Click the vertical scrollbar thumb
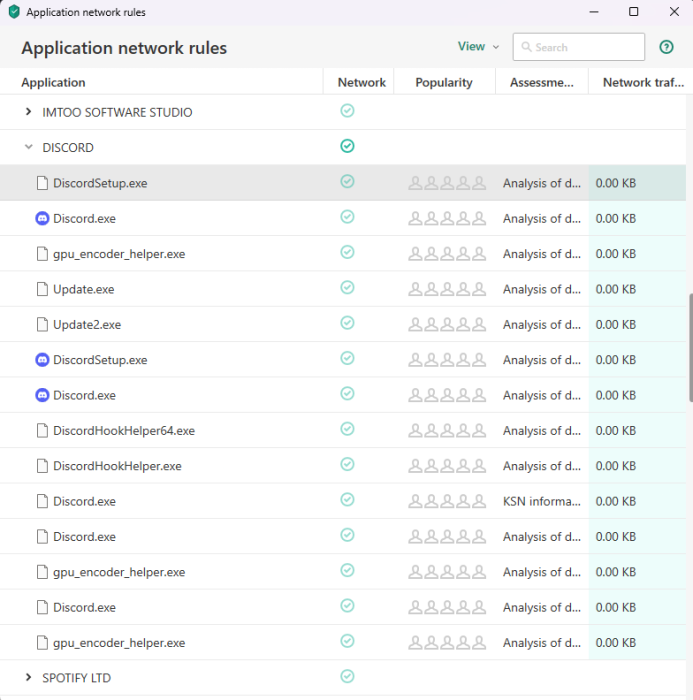693x700 pixels. point(690,348)
